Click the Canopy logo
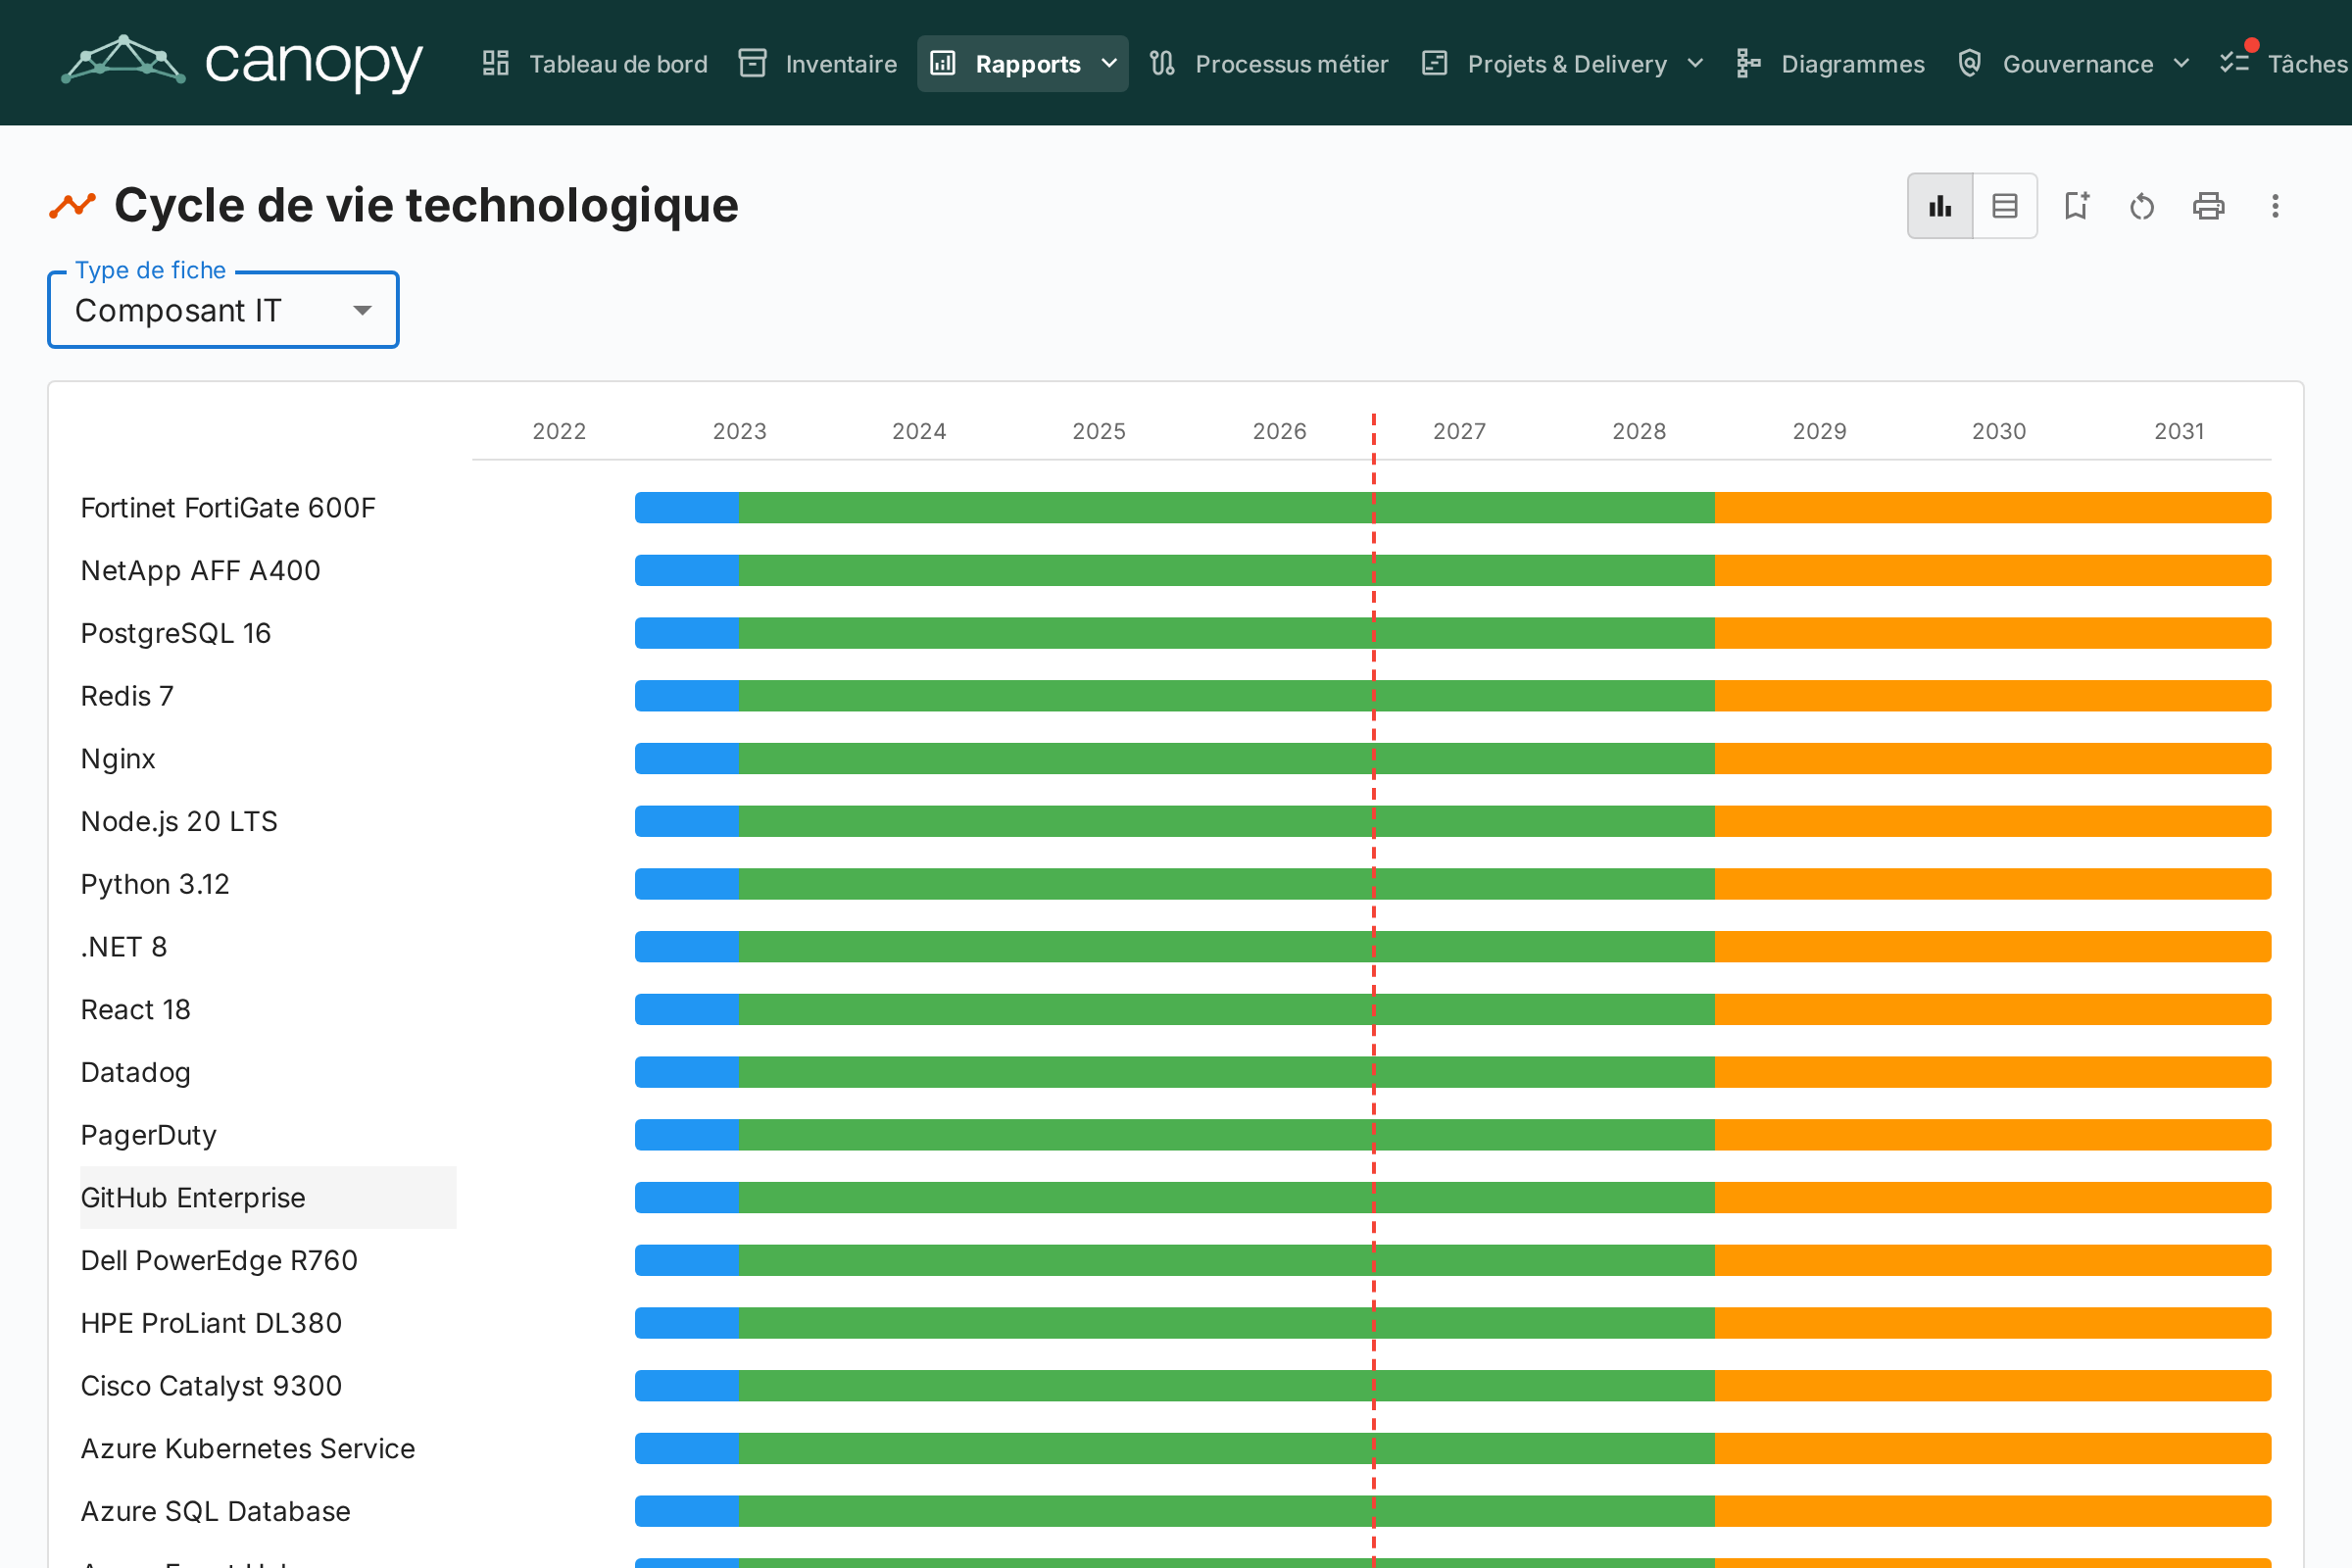Screen dimensions: 2352x1568 (x=242, y=62)
